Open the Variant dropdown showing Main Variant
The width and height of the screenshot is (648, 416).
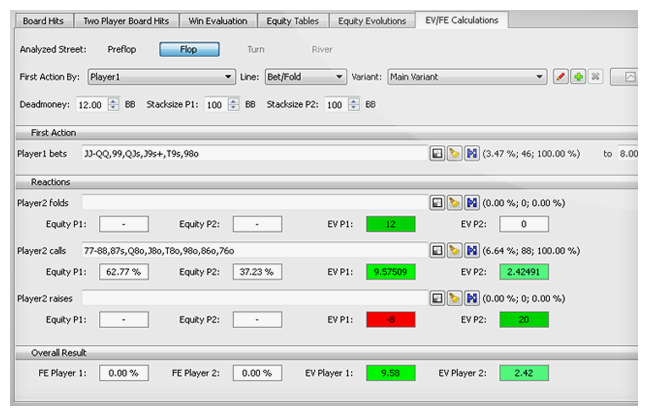click(467, 77)
